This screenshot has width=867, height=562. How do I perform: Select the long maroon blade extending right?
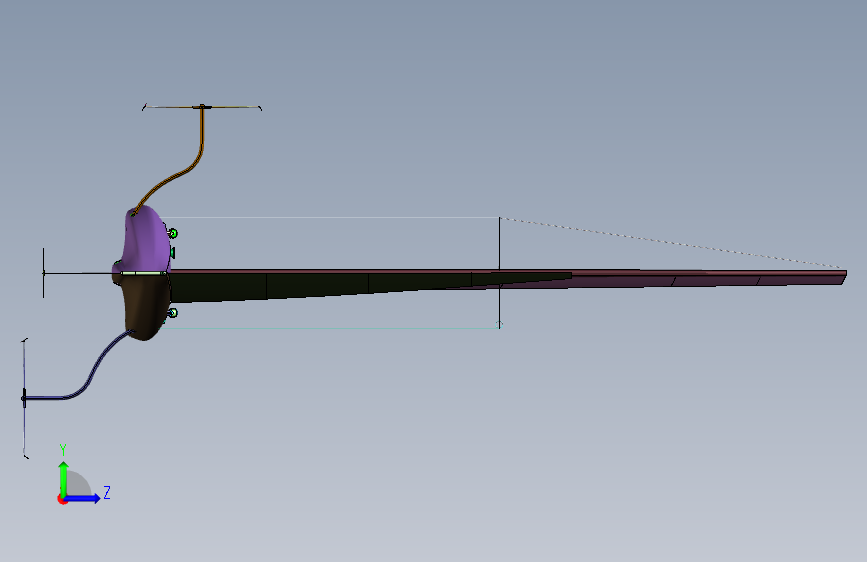[708, 277]
